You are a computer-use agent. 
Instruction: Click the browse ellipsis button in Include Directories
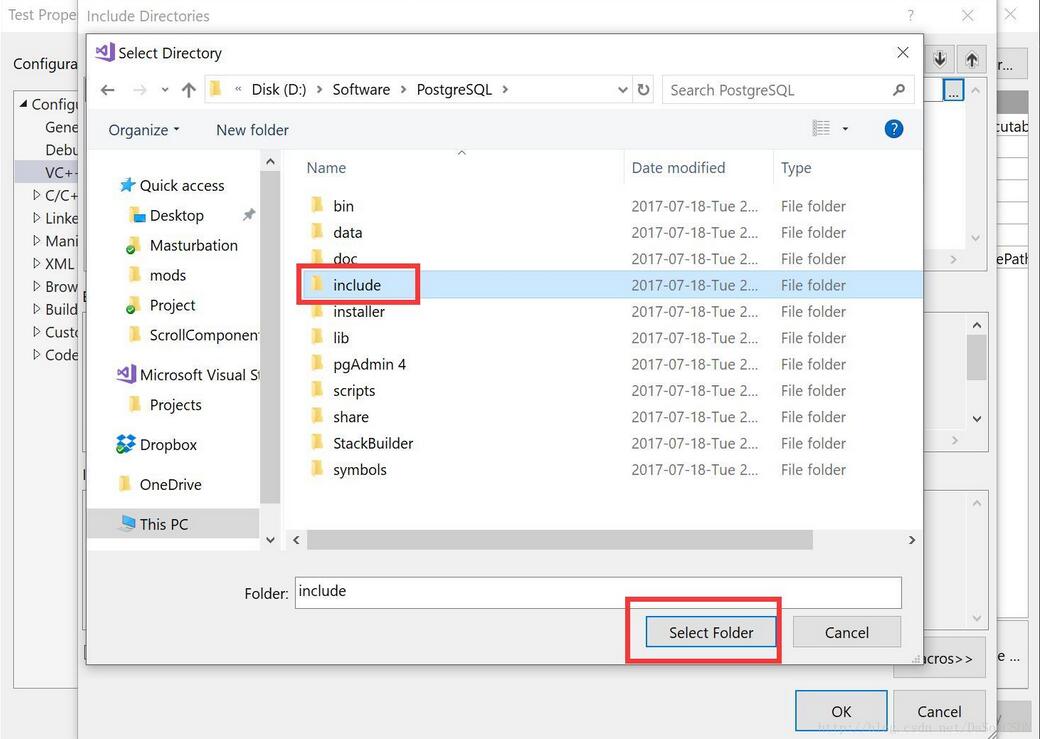pos(953,92)
